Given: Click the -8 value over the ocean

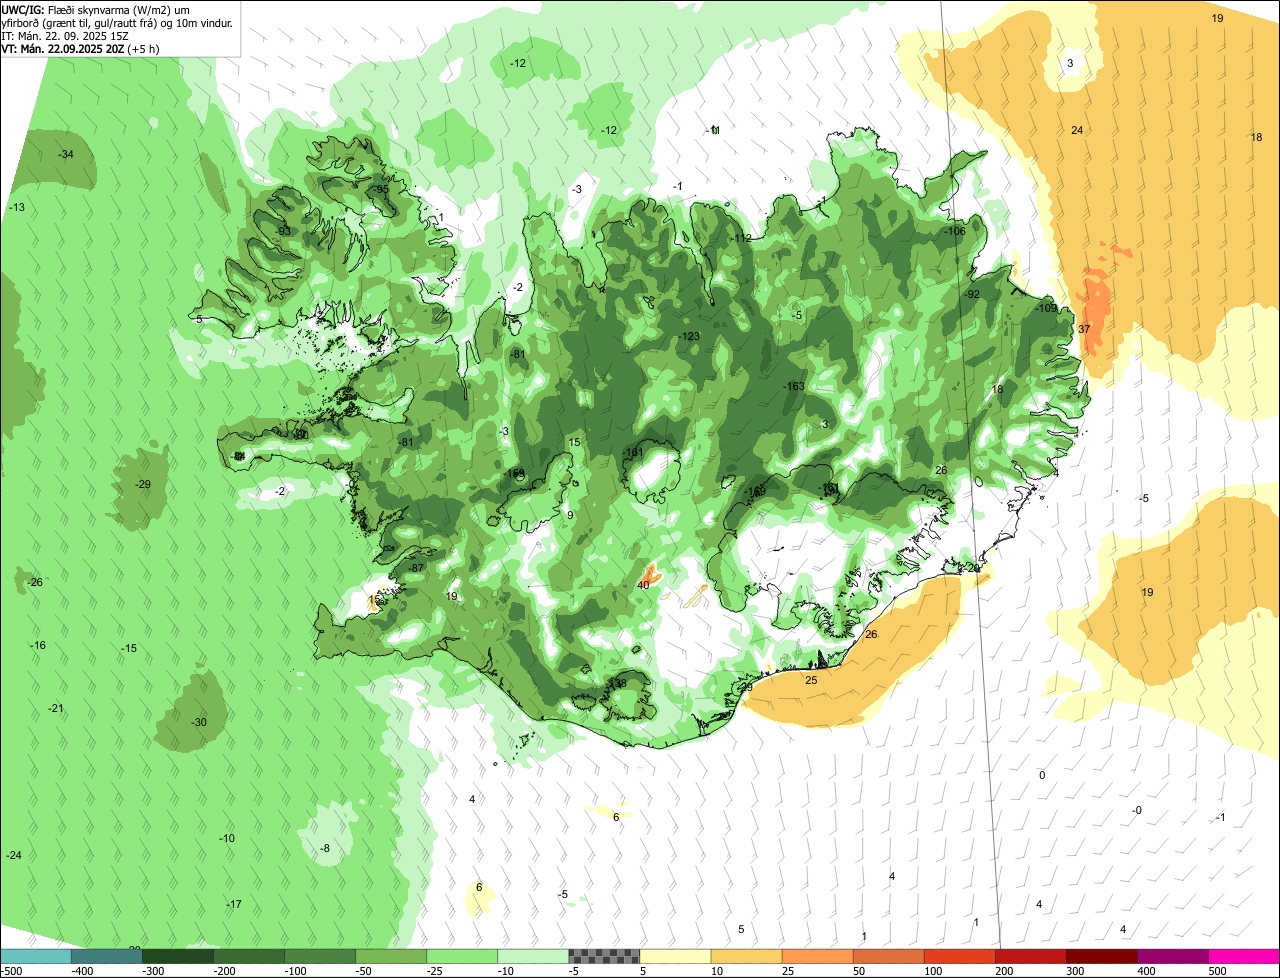Looking at the screenshot, I should (x=325, y=848).
